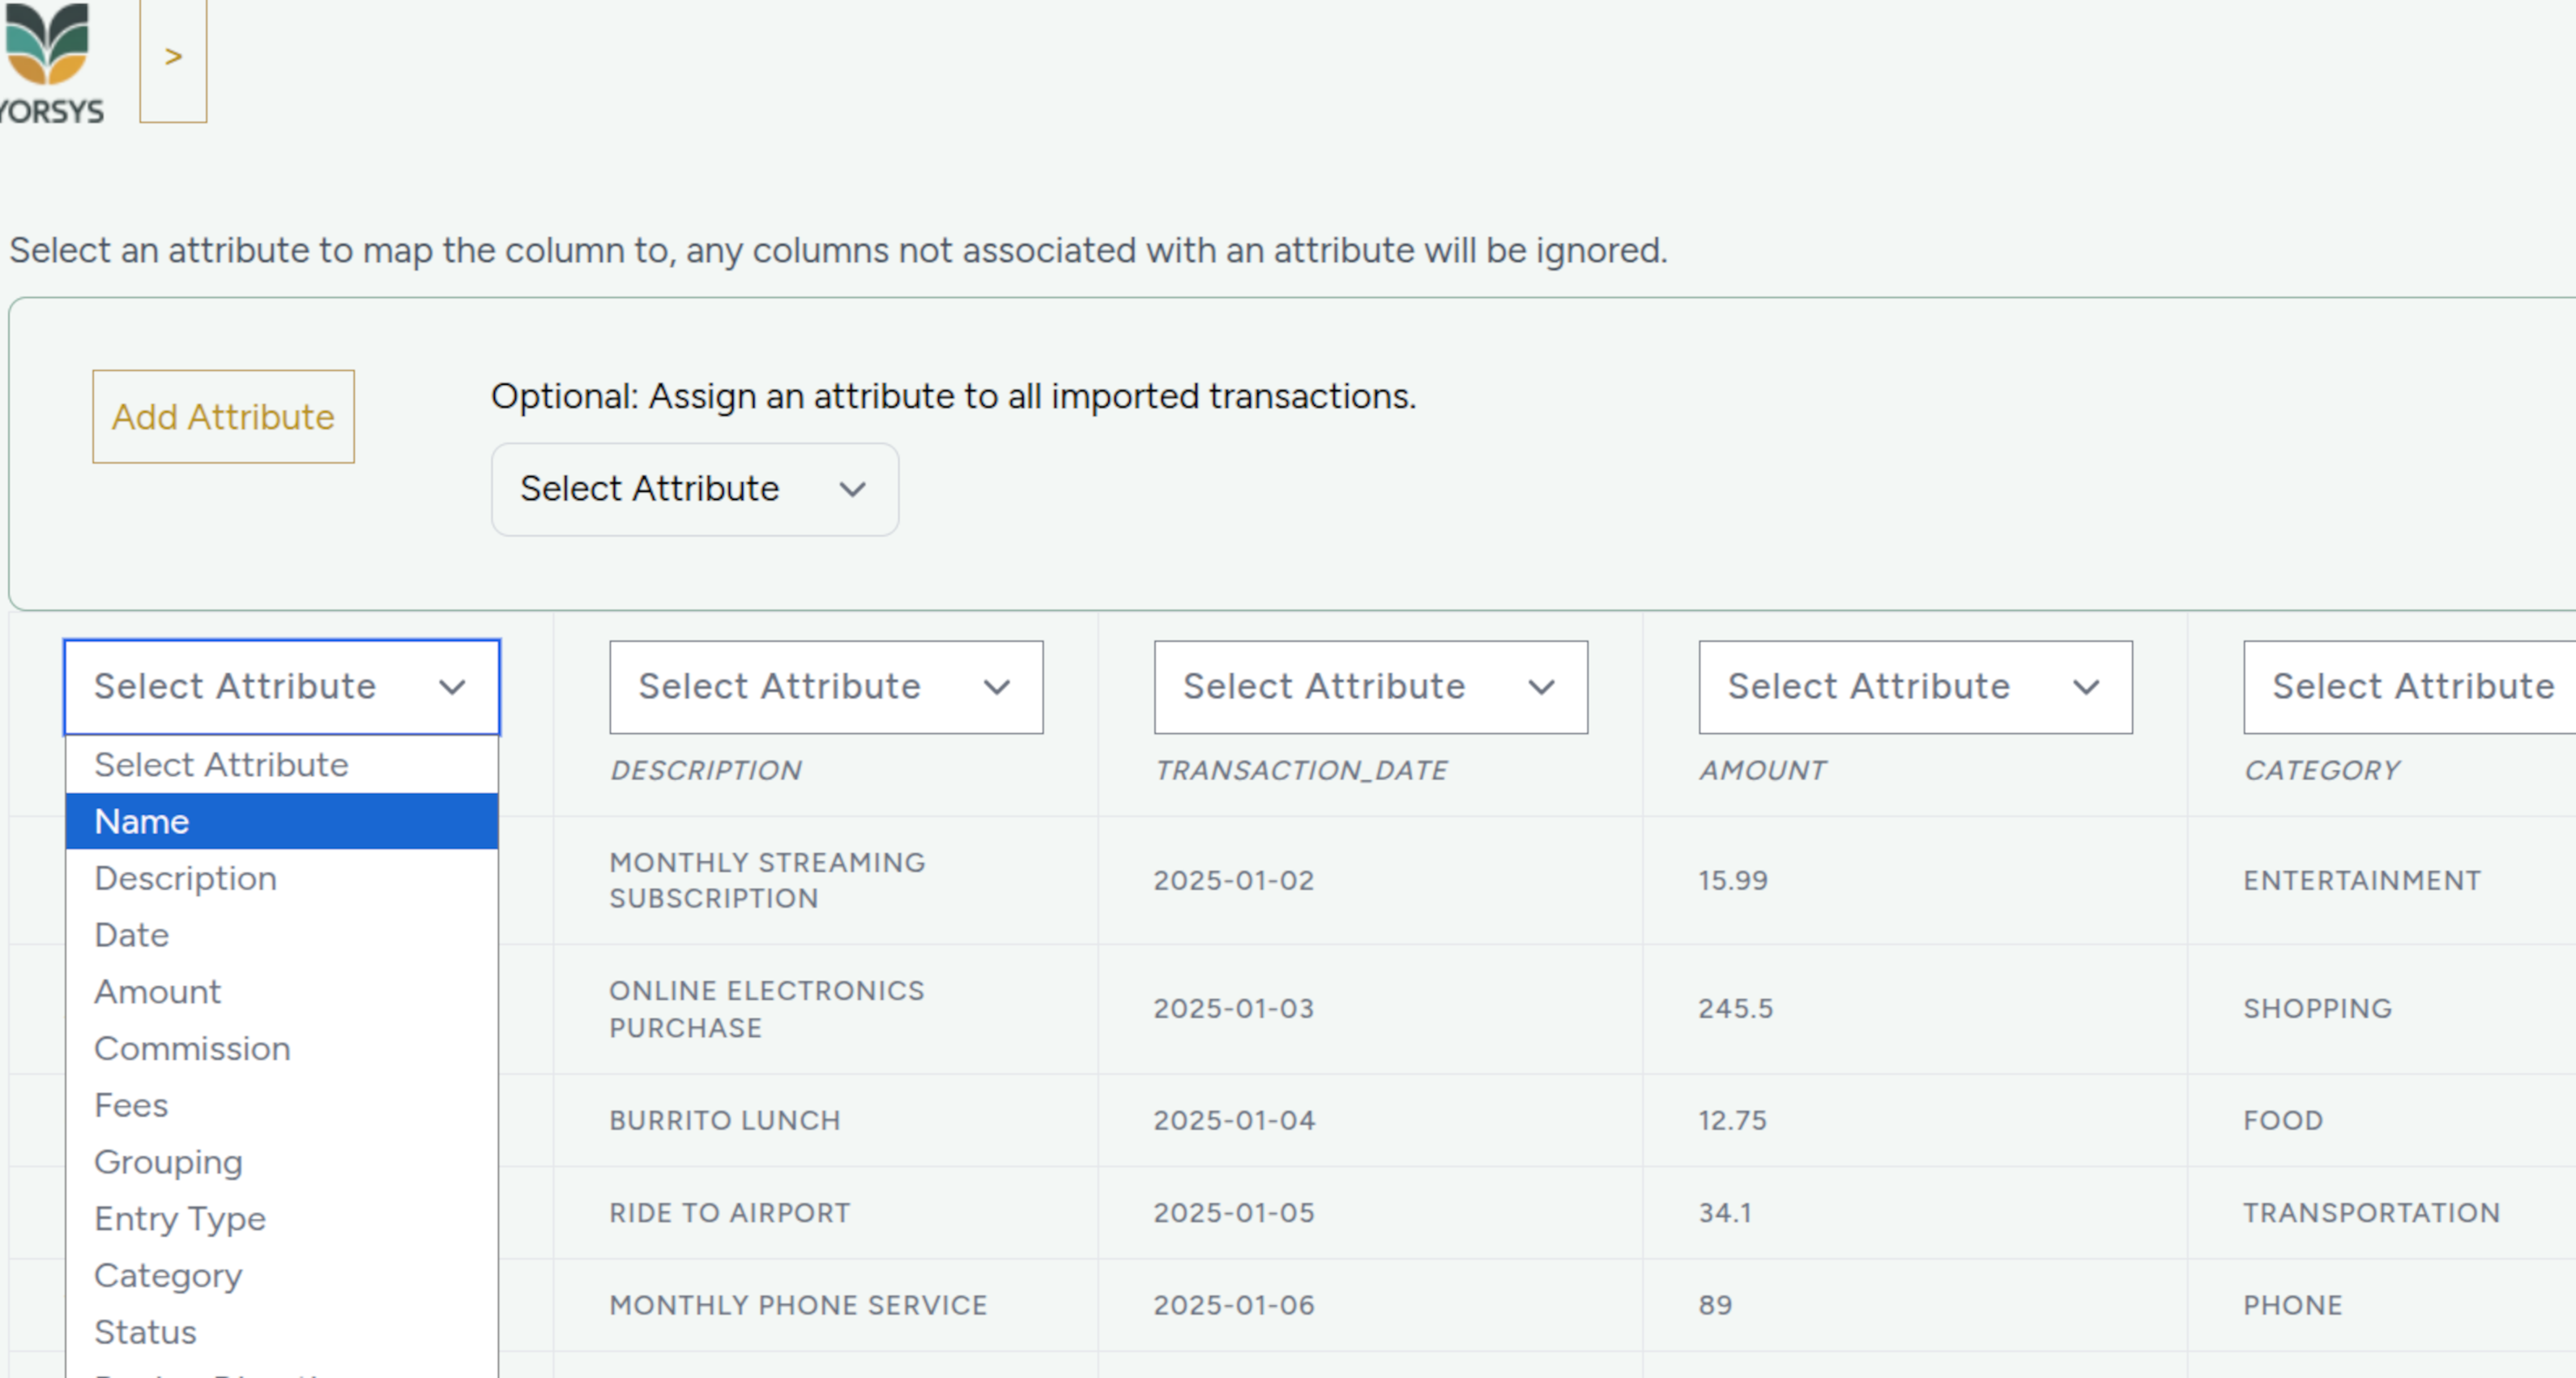The image size is (2576, 1378).
Task: Open Select Attribute dropdown above AMOUNT column
Action: 1914,687
